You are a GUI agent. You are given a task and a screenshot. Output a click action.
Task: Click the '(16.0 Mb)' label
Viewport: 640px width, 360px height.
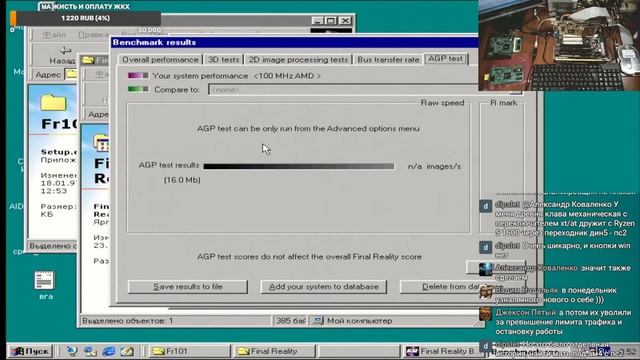point(182,180)
